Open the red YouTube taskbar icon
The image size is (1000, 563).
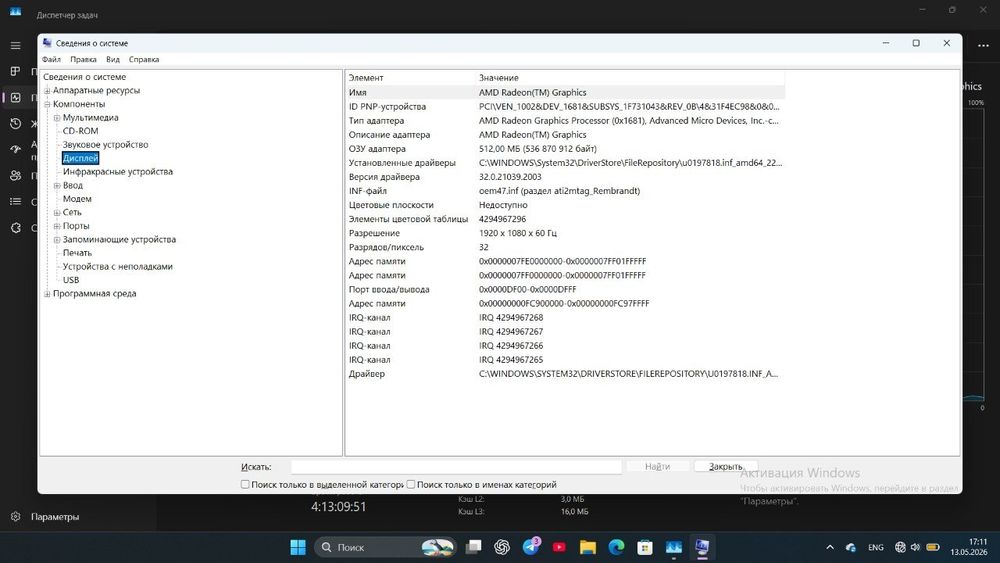559,547
